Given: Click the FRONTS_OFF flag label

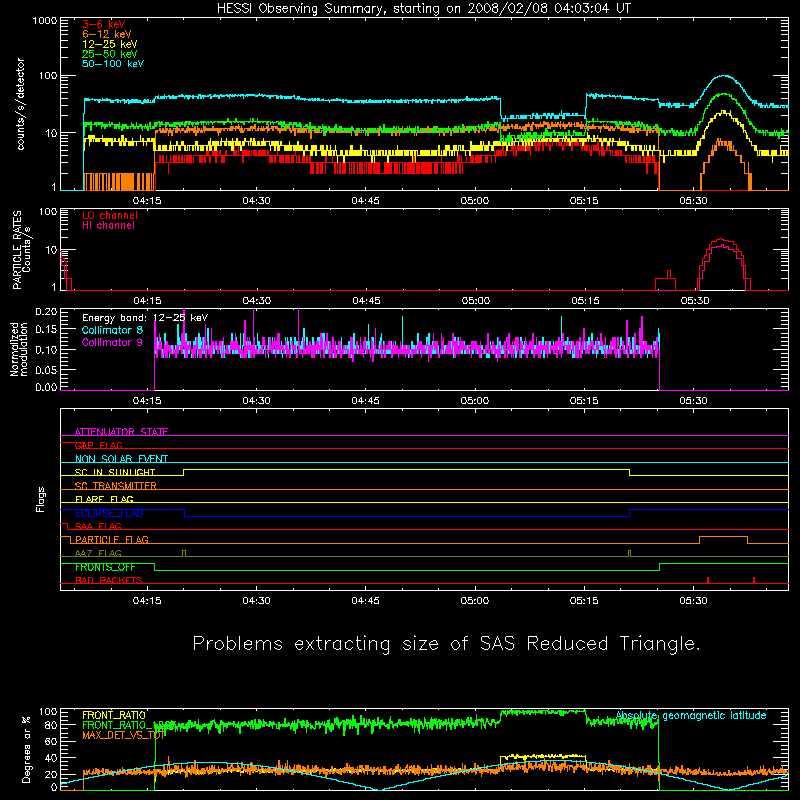Looking at the screenshot, I should 105,567.
